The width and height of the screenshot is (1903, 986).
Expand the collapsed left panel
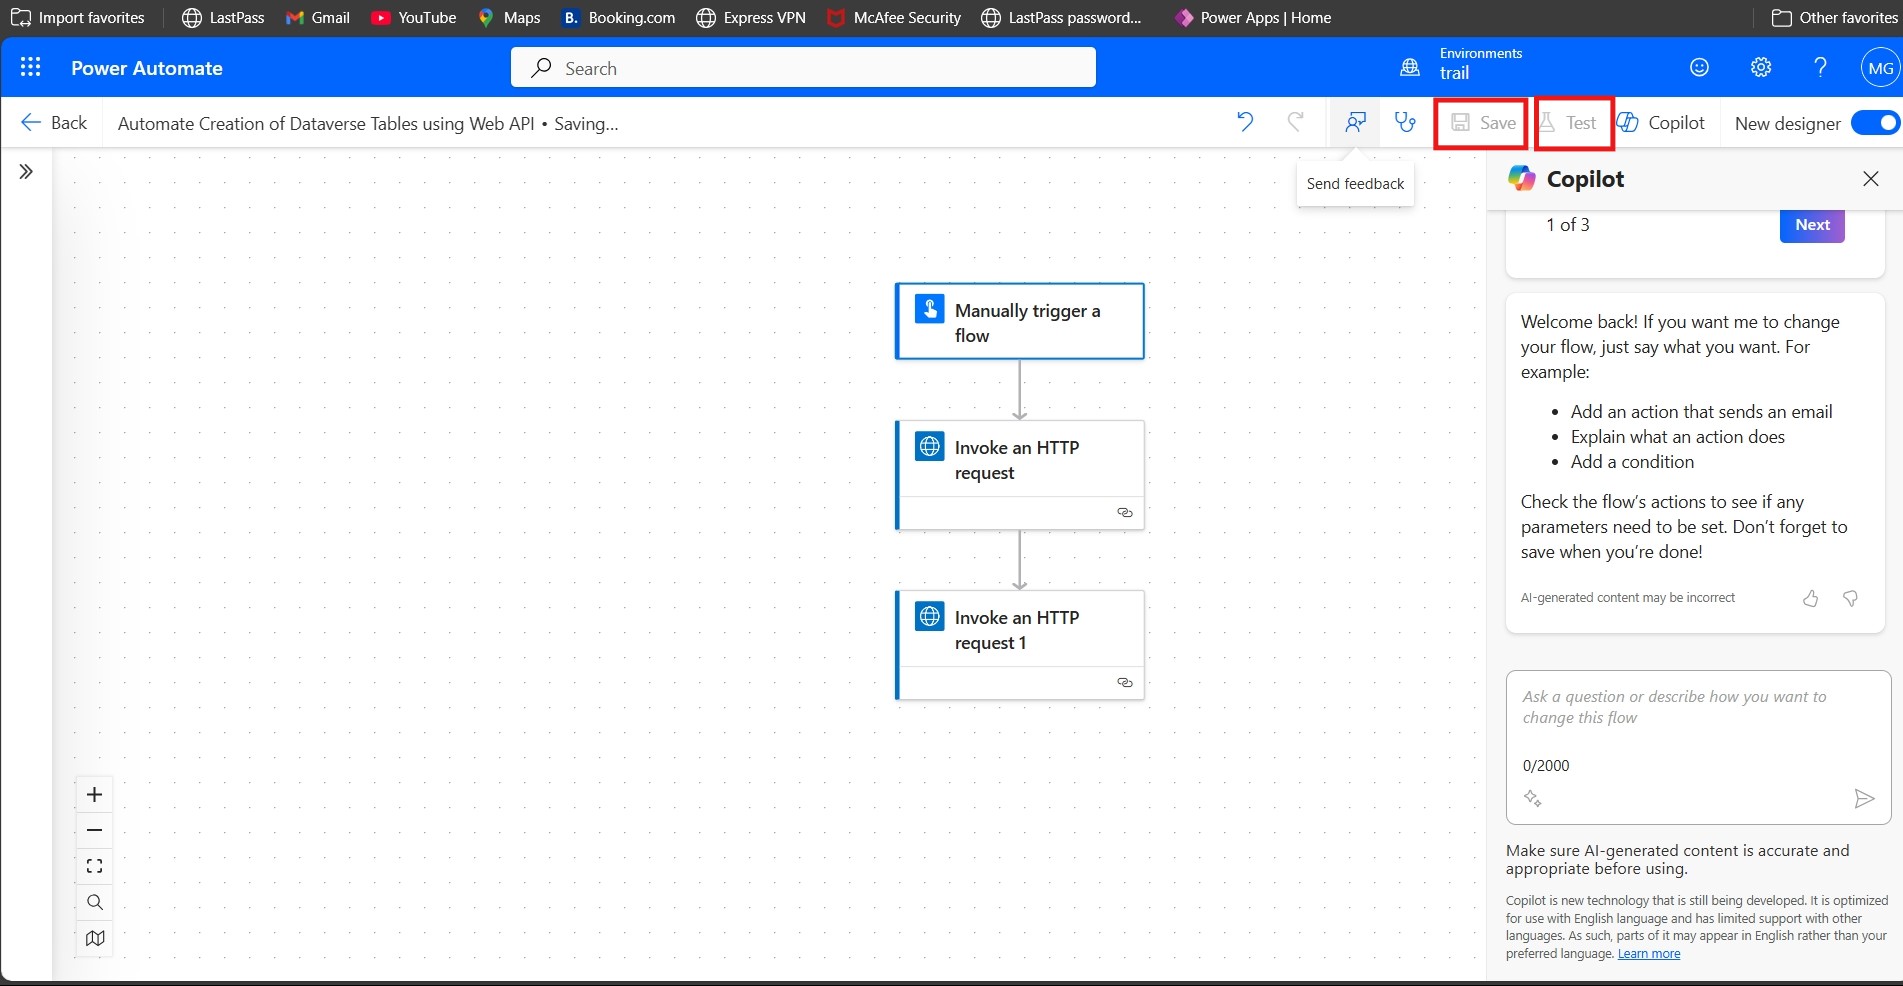pos(25,171)
